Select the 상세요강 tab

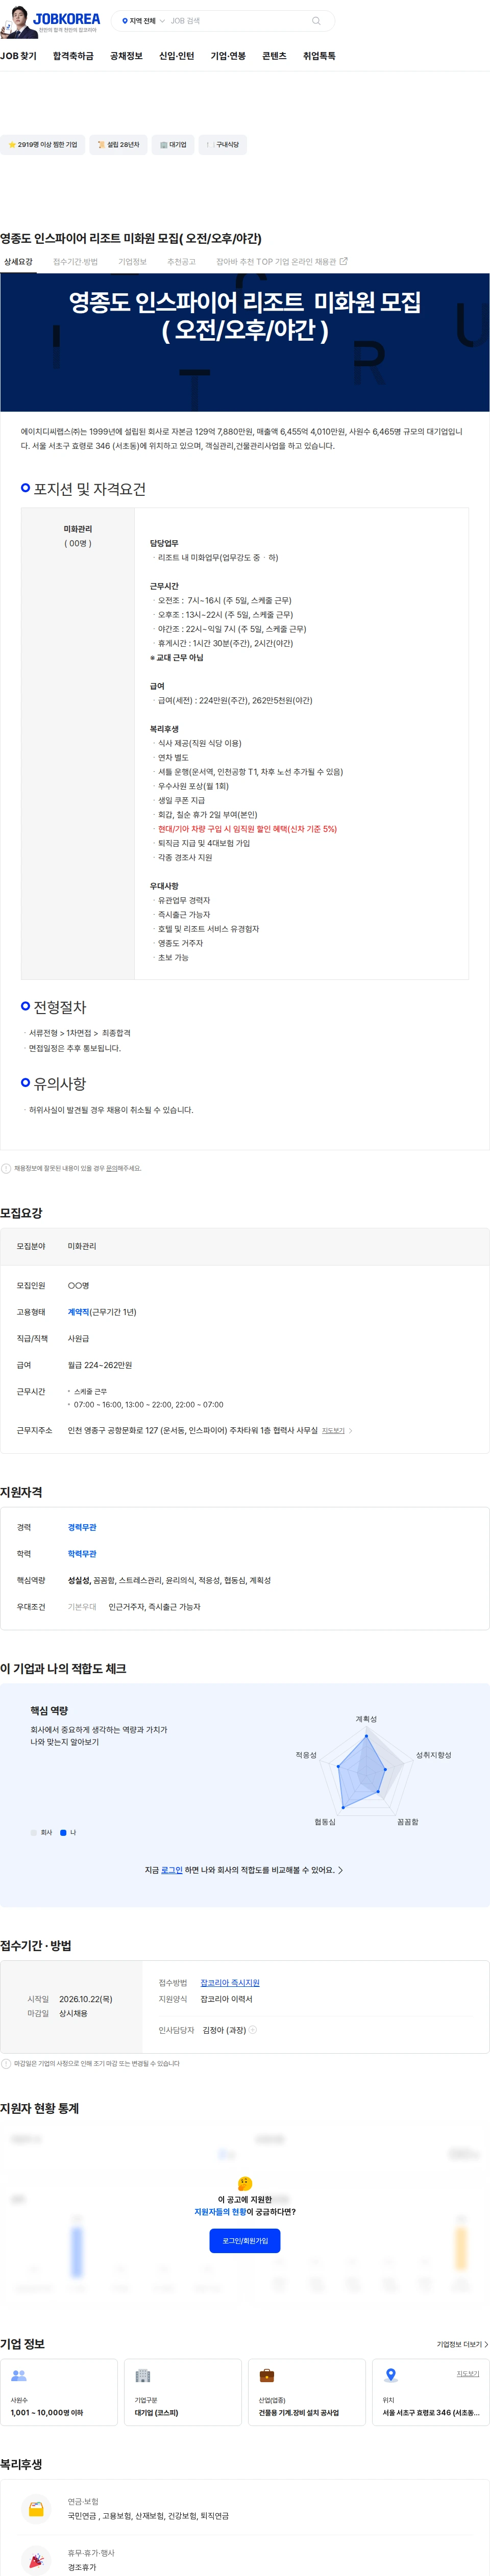point(18,262)
